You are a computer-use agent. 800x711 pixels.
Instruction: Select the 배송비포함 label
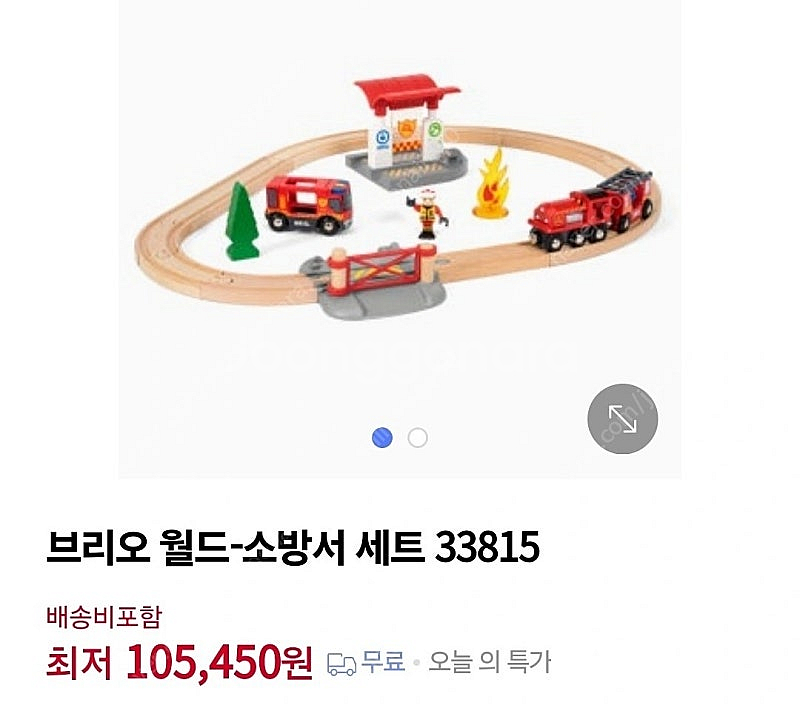coord(104,616)
